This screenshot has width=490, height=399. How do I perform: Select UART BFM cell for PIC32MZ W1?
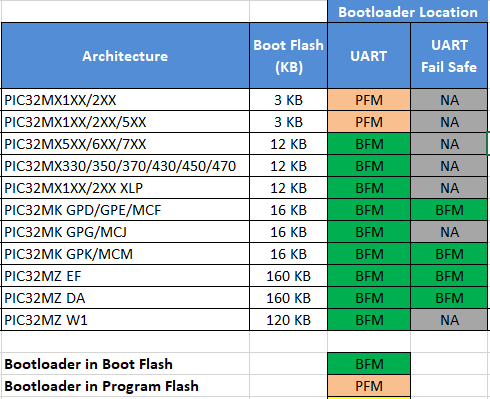[x=369, y=320]
